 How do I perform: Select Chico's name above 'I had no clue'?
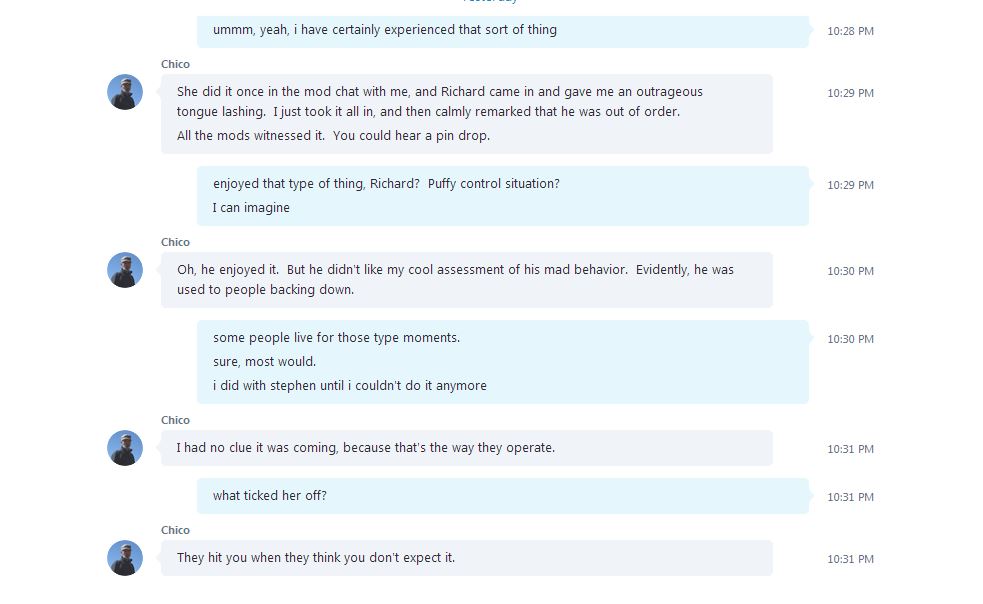[175, 420]
